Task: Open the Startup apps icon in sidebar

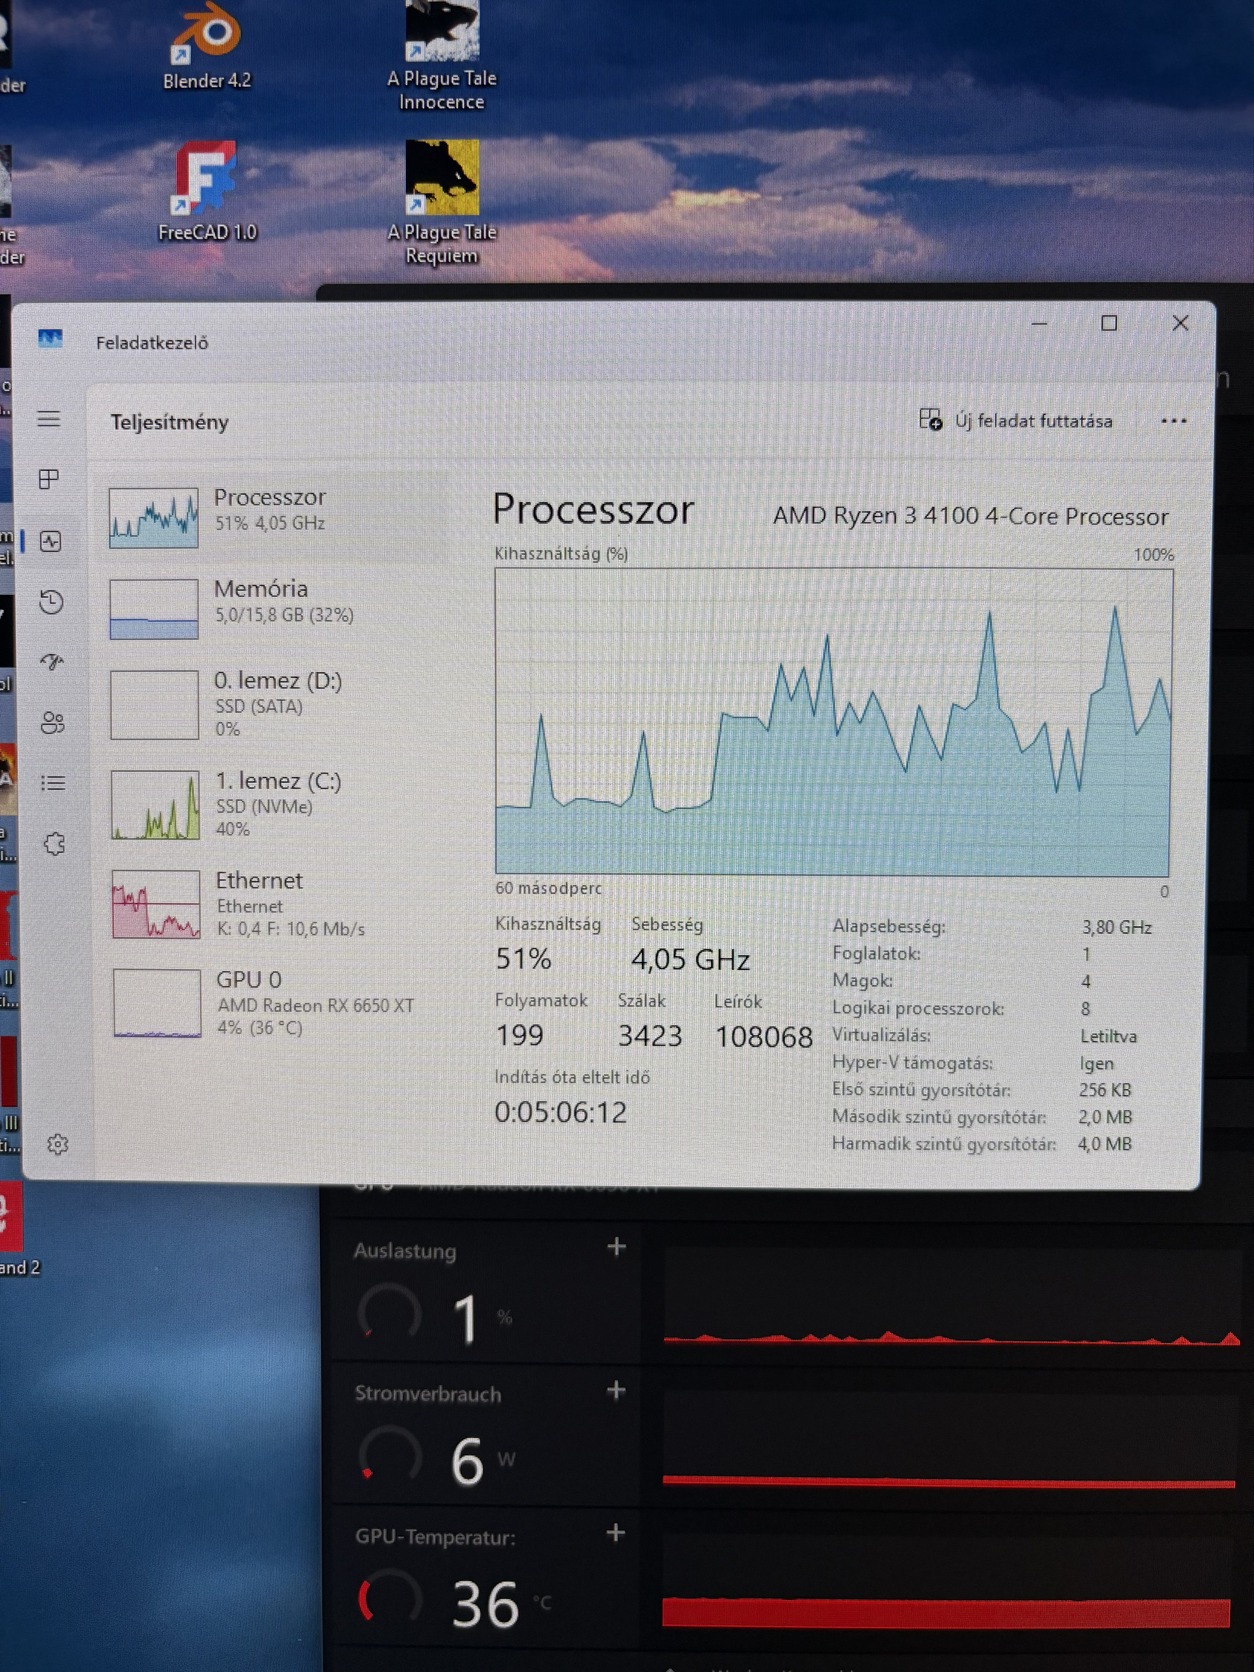Action: point(52,662)
